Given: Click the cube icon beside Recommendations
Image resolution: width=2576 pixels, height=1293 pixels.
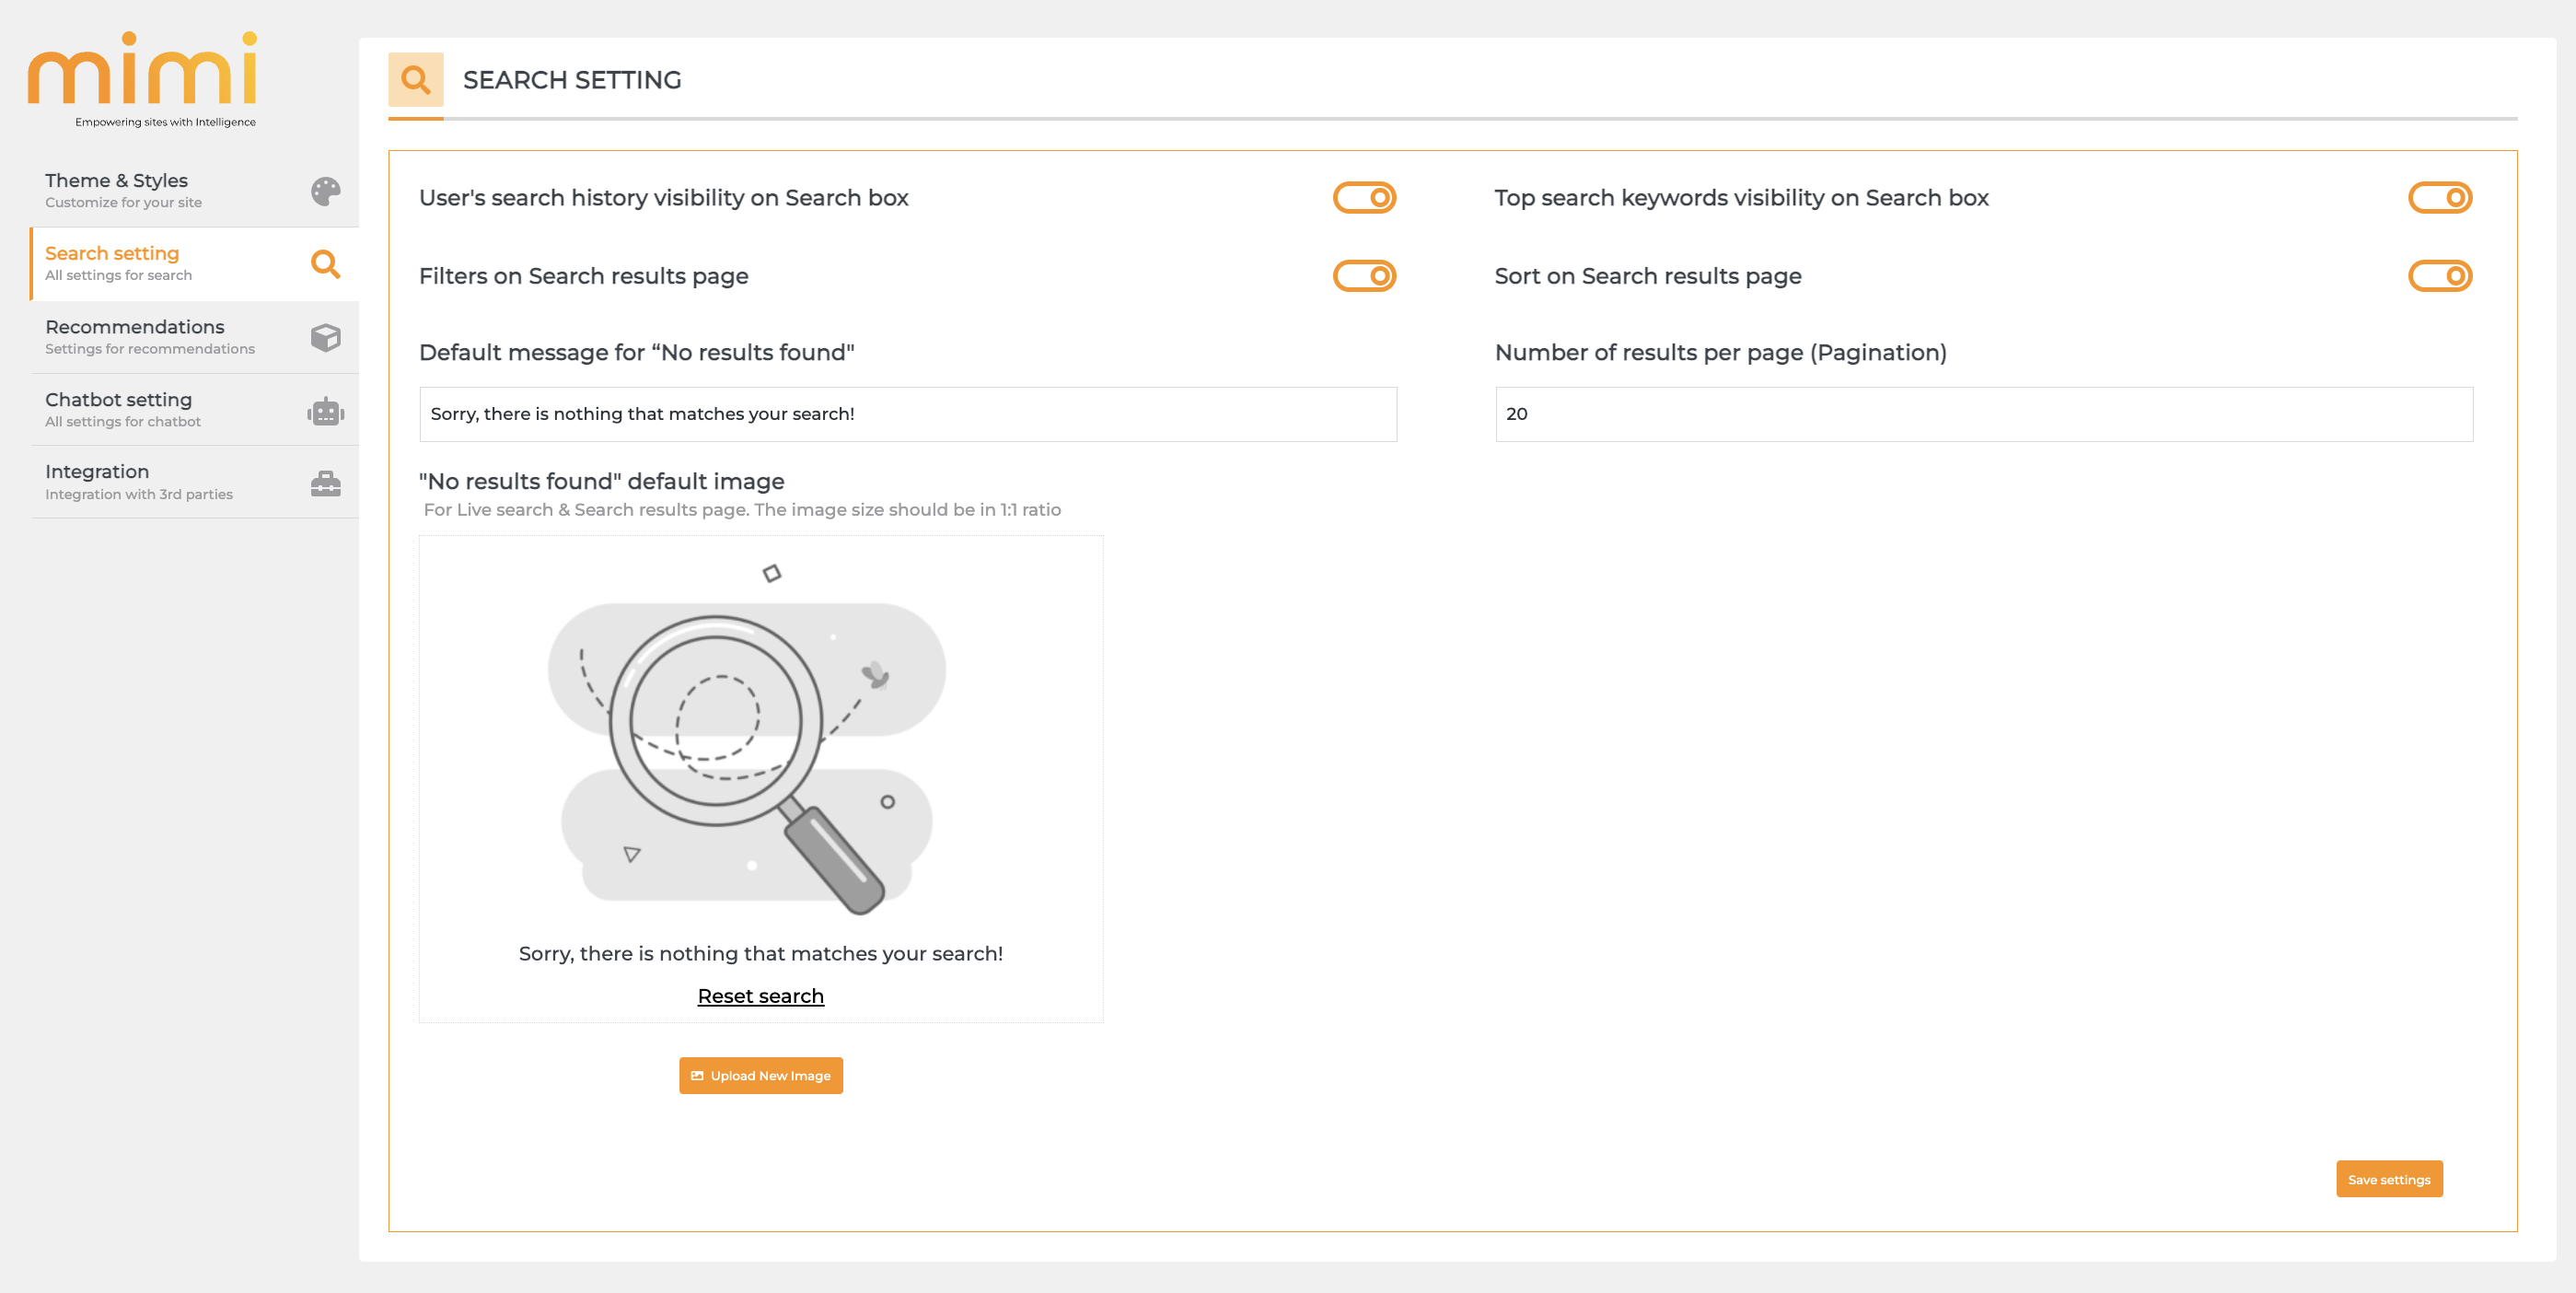Looking at the screenshot, I should click(325, 337).
